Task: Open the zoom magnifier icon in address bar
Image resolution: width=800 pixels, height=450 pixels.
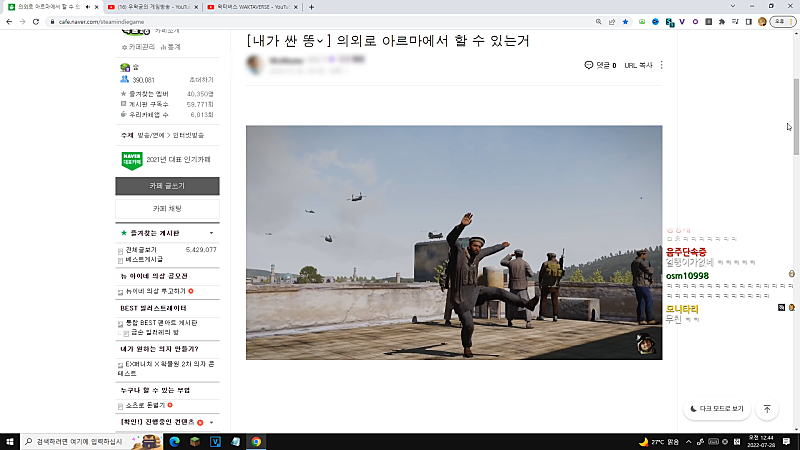Action: point(598,22)
